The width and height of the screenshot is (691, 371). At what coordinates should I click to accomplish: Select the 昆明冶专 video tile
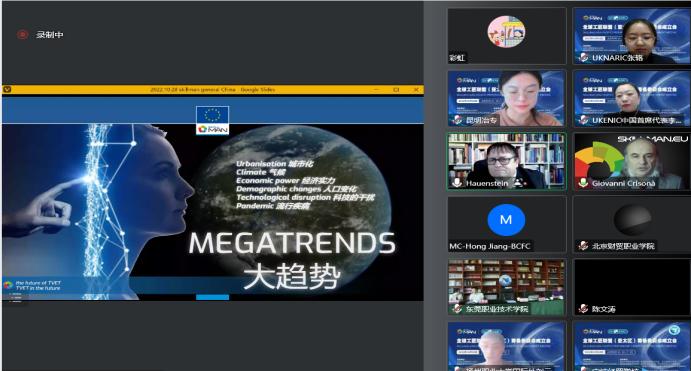tap(507, 99)
